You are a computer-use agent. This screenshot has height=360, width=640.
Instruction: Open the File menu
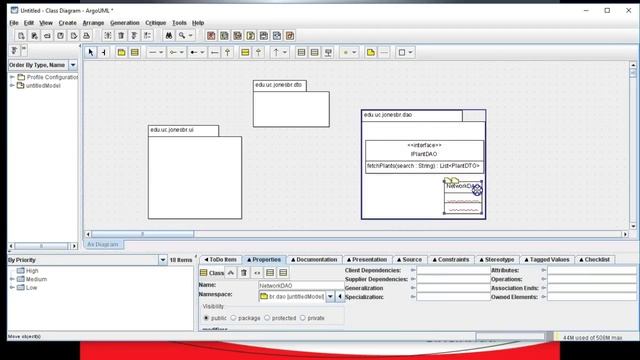click(14, 23)
